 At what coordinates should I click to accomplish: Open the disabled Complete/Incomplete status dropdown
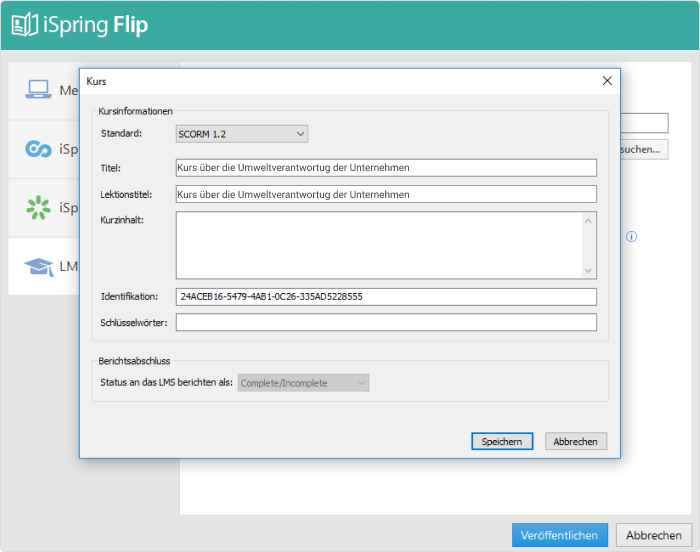[304, 383]
